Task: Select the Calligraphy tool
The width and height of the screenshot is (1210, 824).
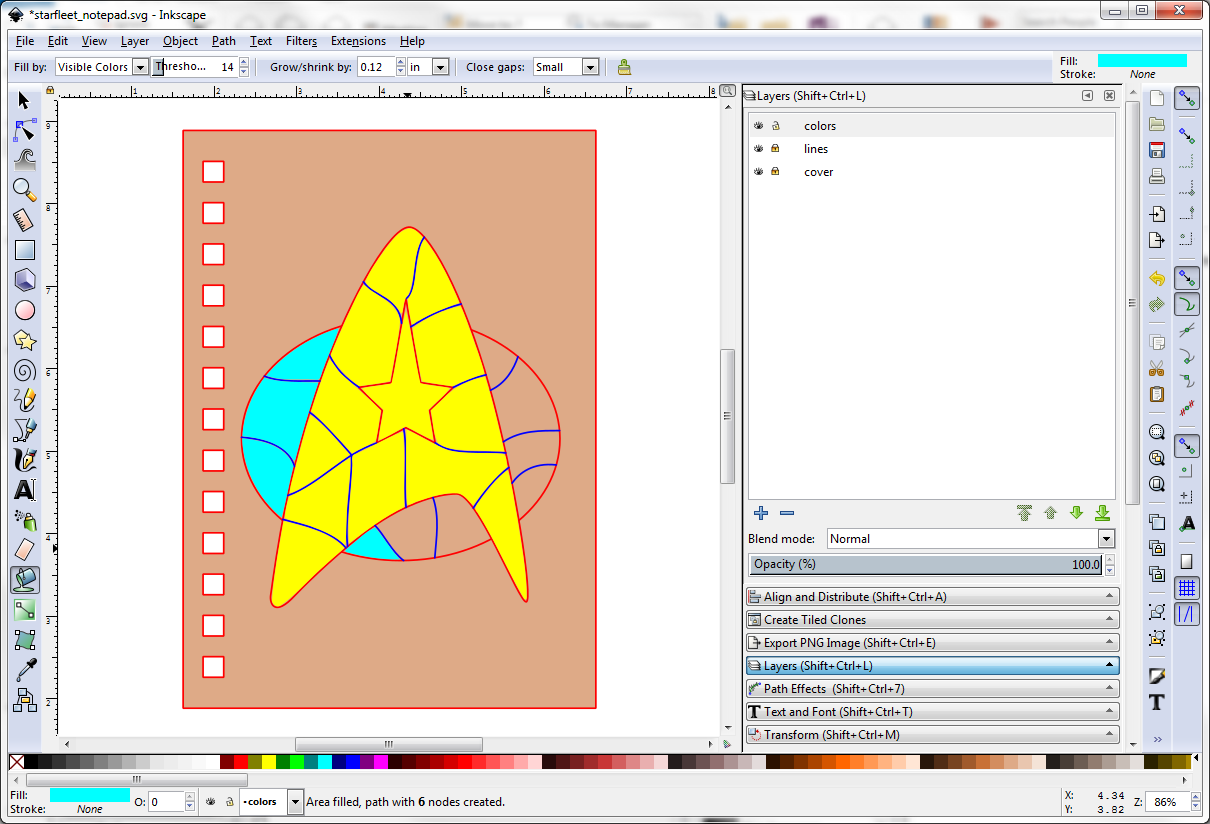Action: [24, 460]
